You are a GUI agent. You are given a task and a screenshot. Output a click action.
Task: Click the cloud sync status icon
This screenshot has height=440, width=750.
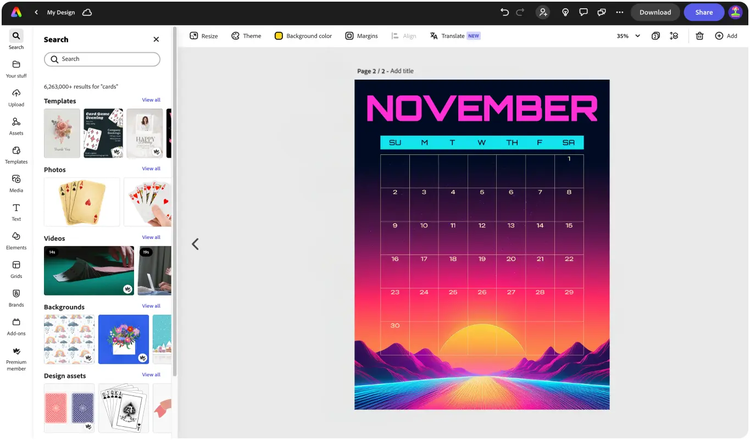point(87,12)
